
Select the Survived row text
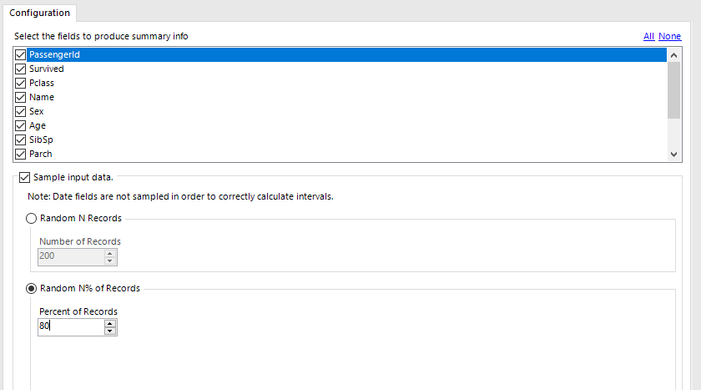tap(46, 69)
